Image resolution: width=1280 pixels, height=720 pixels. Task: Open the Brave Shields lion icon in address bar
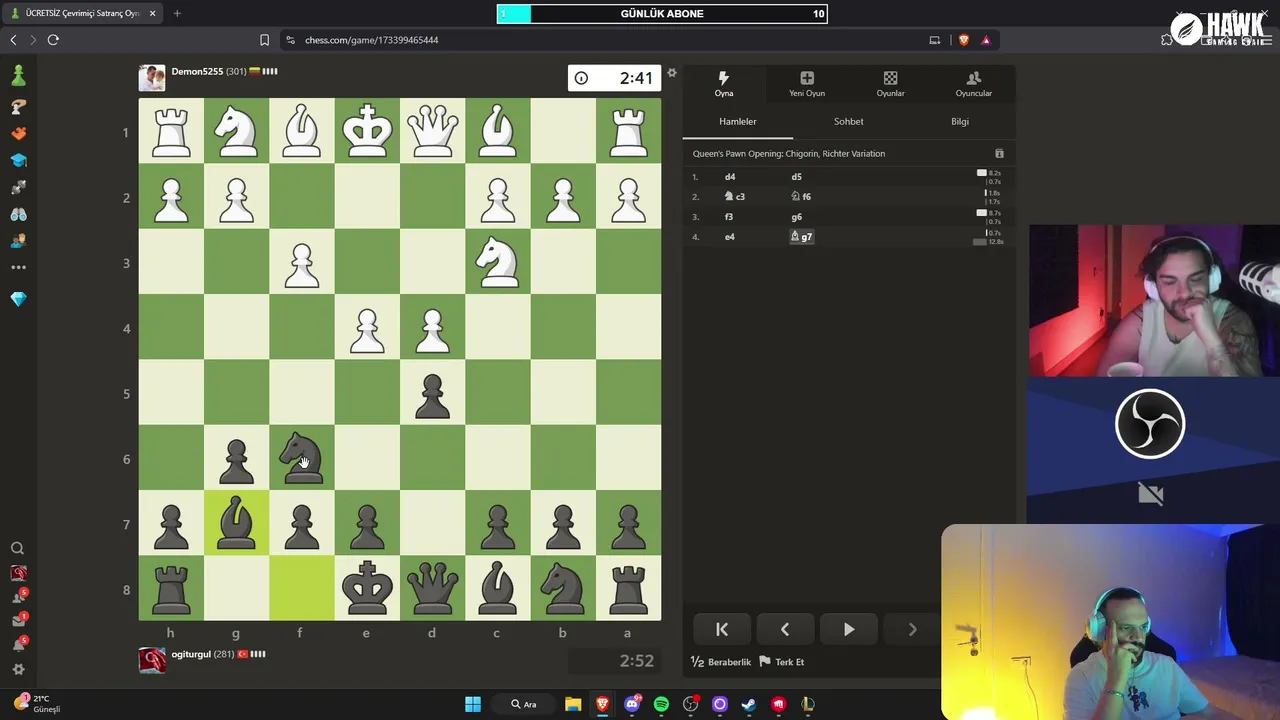[x=963, y=40]
